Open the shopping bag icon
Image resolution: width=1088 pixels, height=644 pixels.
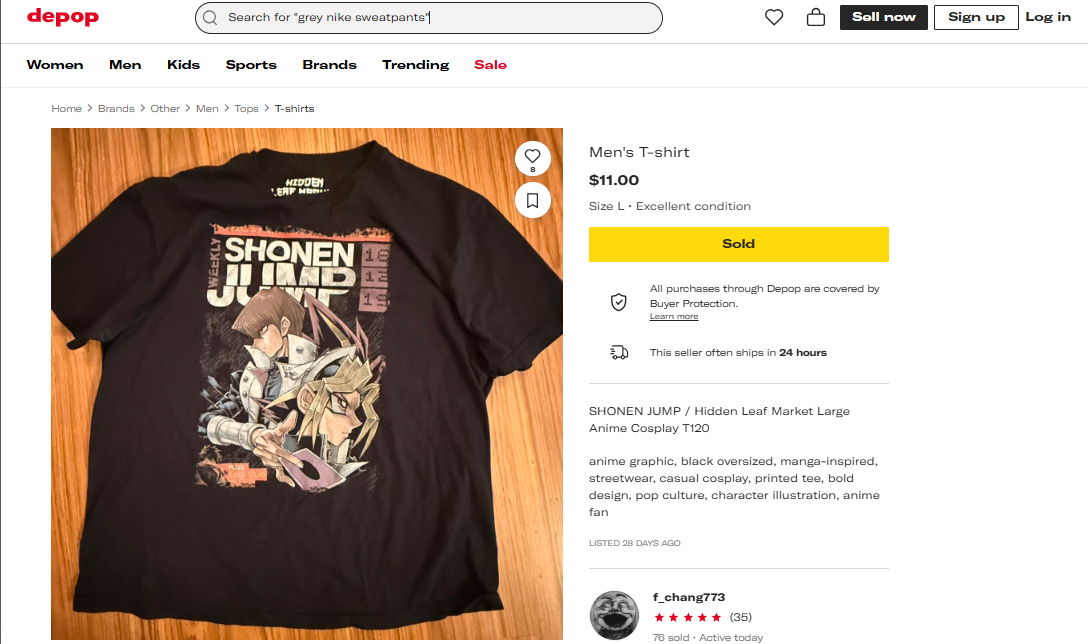tap(816, 17)
